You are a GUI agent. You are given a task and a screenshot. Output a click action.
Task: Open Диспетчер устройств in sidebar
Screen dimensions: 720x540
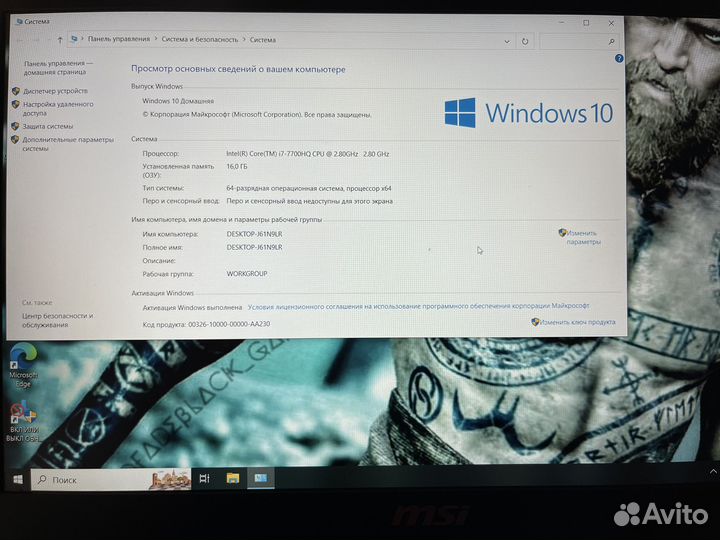[54, 91]
